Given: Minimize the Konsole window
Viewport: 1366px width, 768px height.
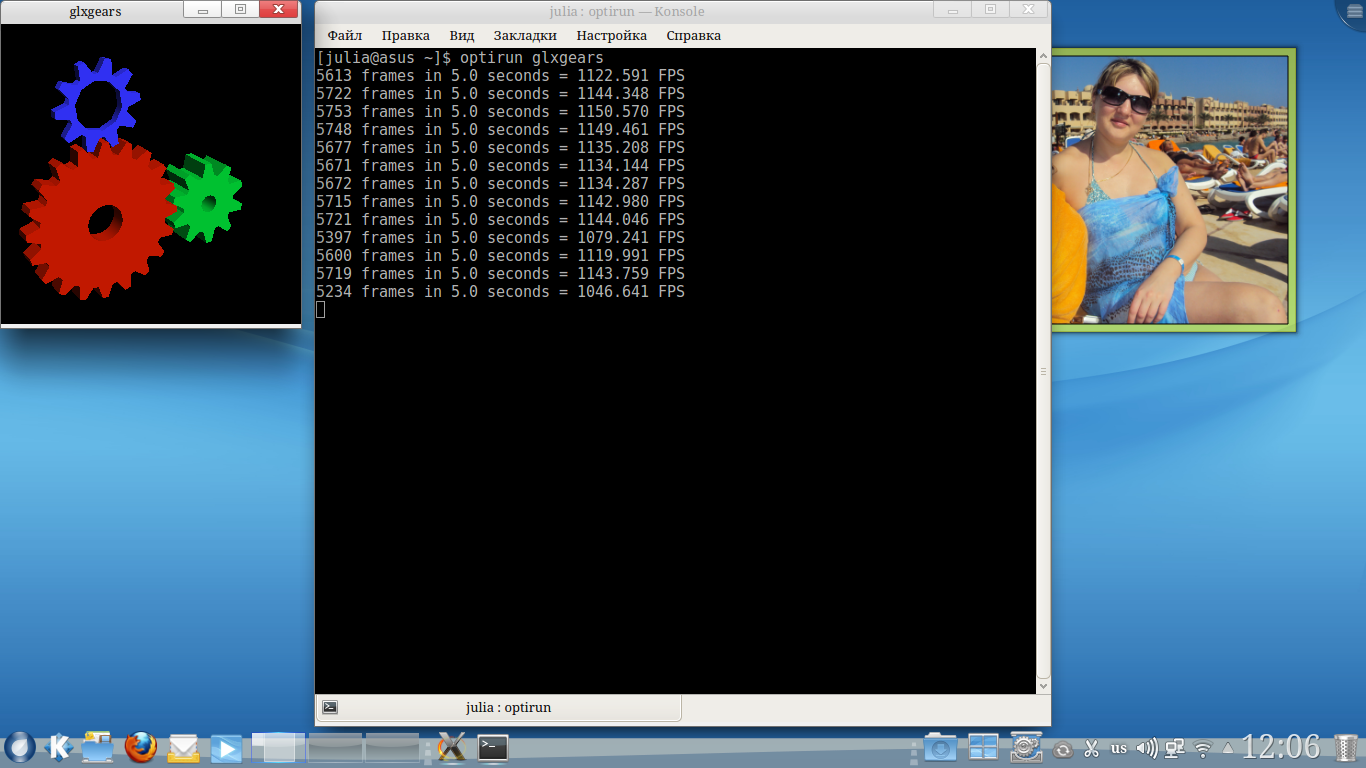Looking at the screenshot, I should pos(953,10).
